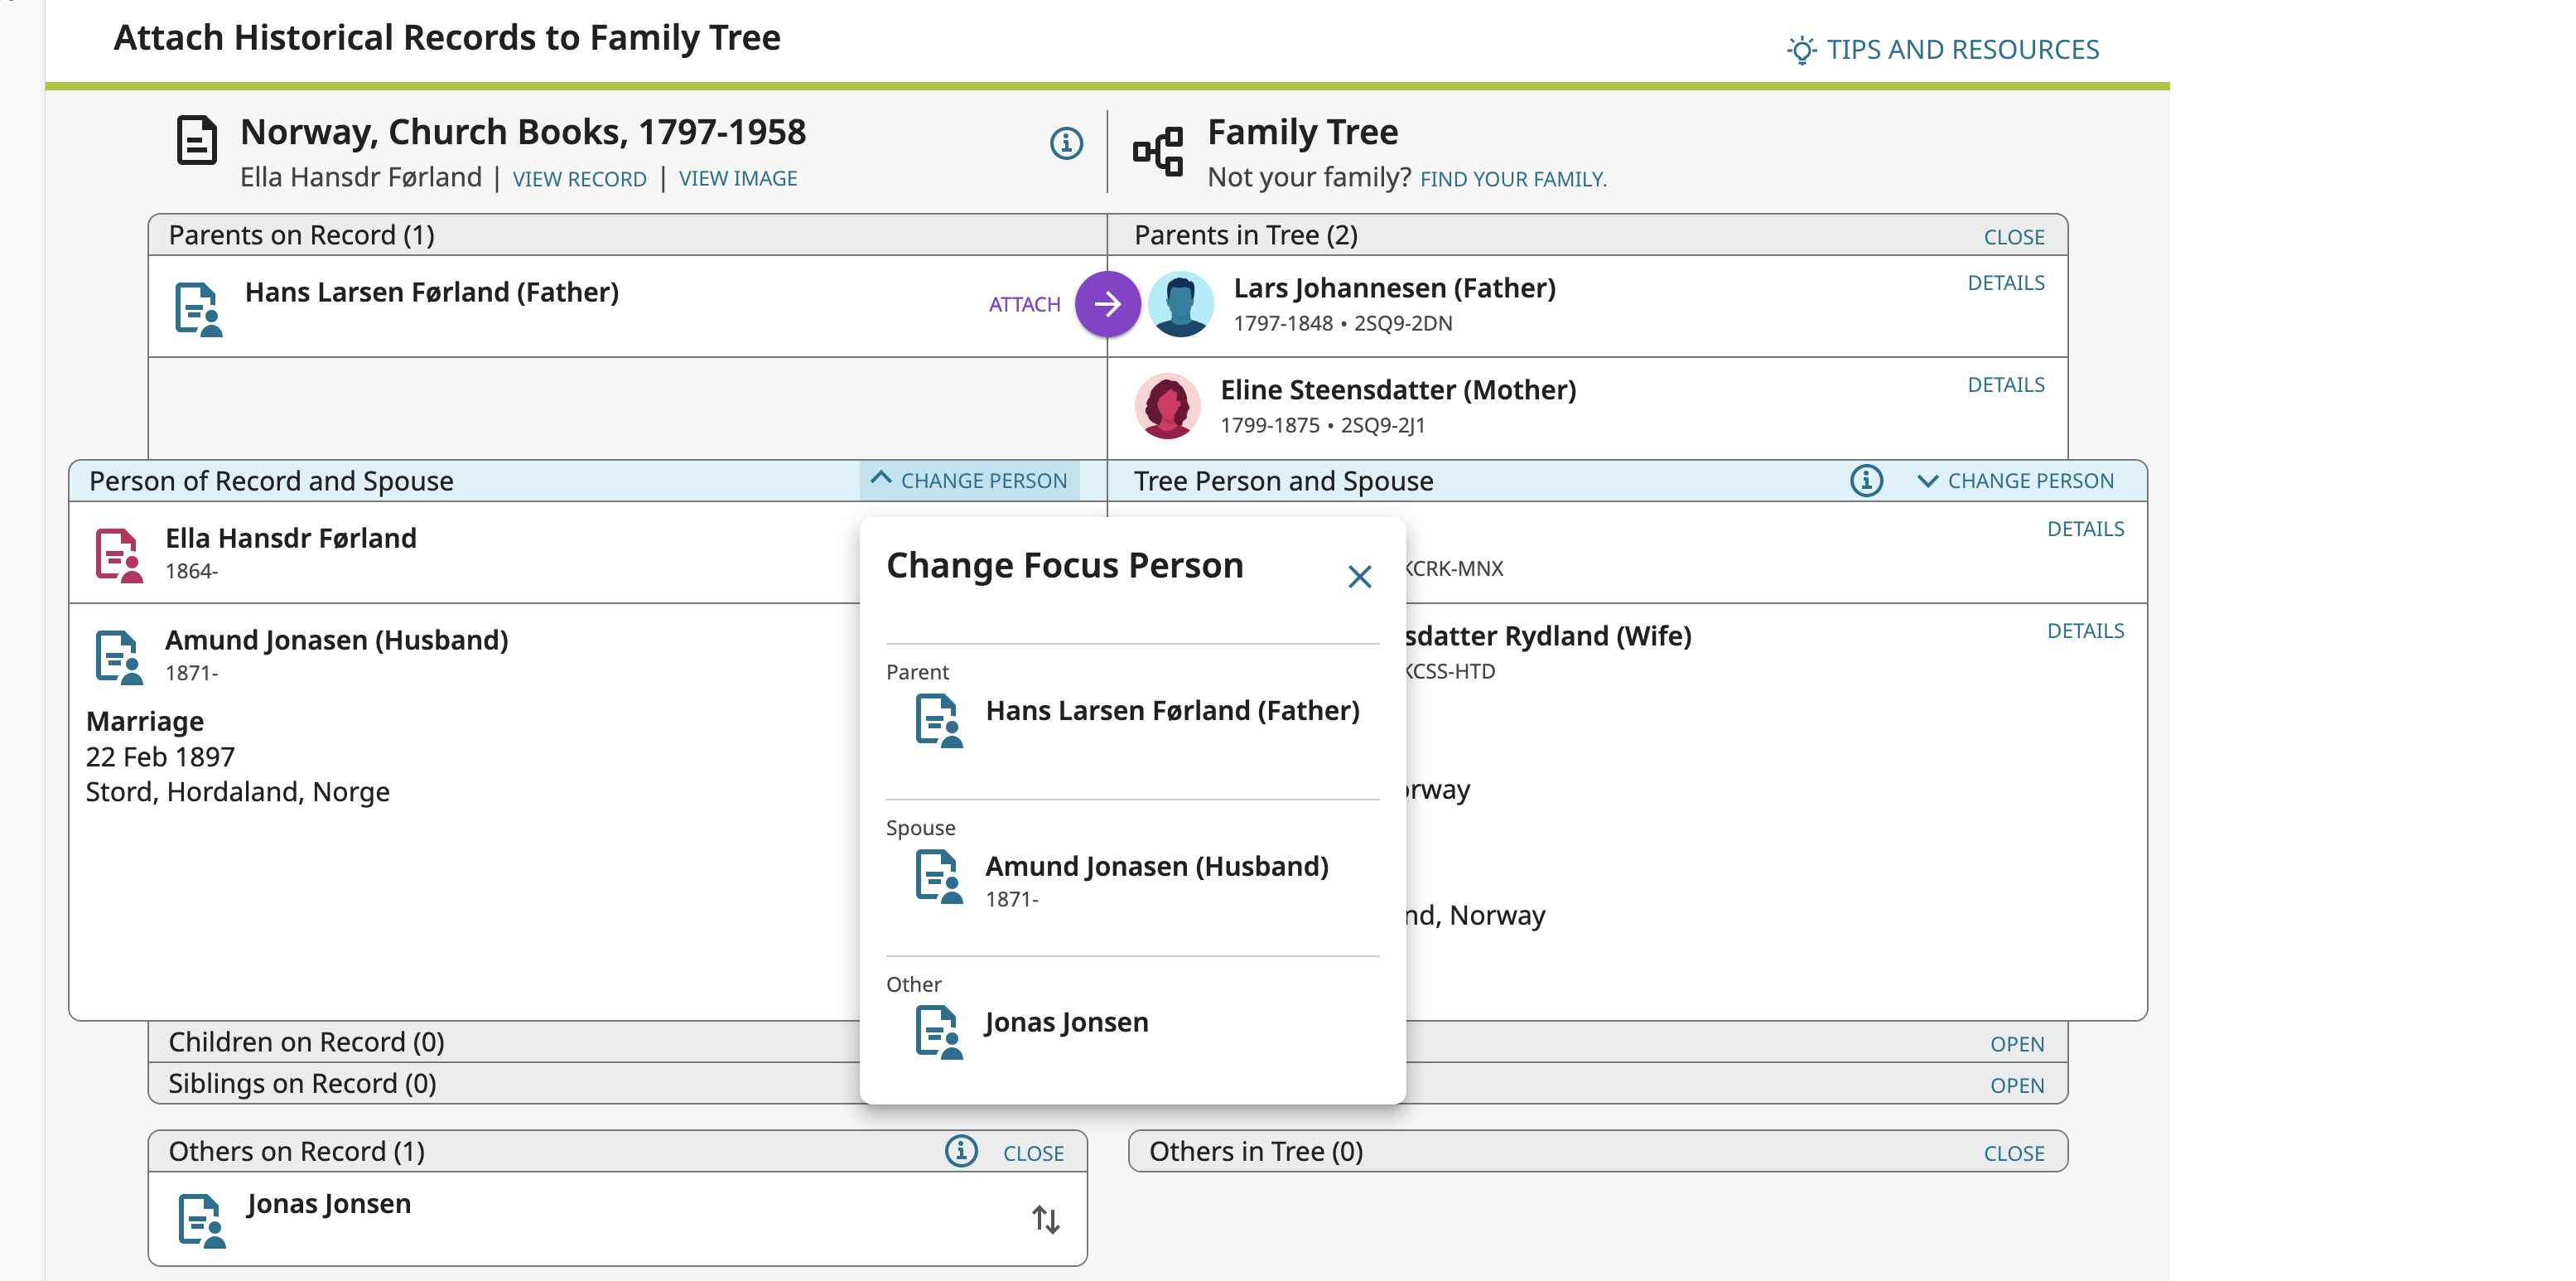Click info icon in Tree Person header
The height and width of the screenshot is (1281, 2576).
point(1865,481)
